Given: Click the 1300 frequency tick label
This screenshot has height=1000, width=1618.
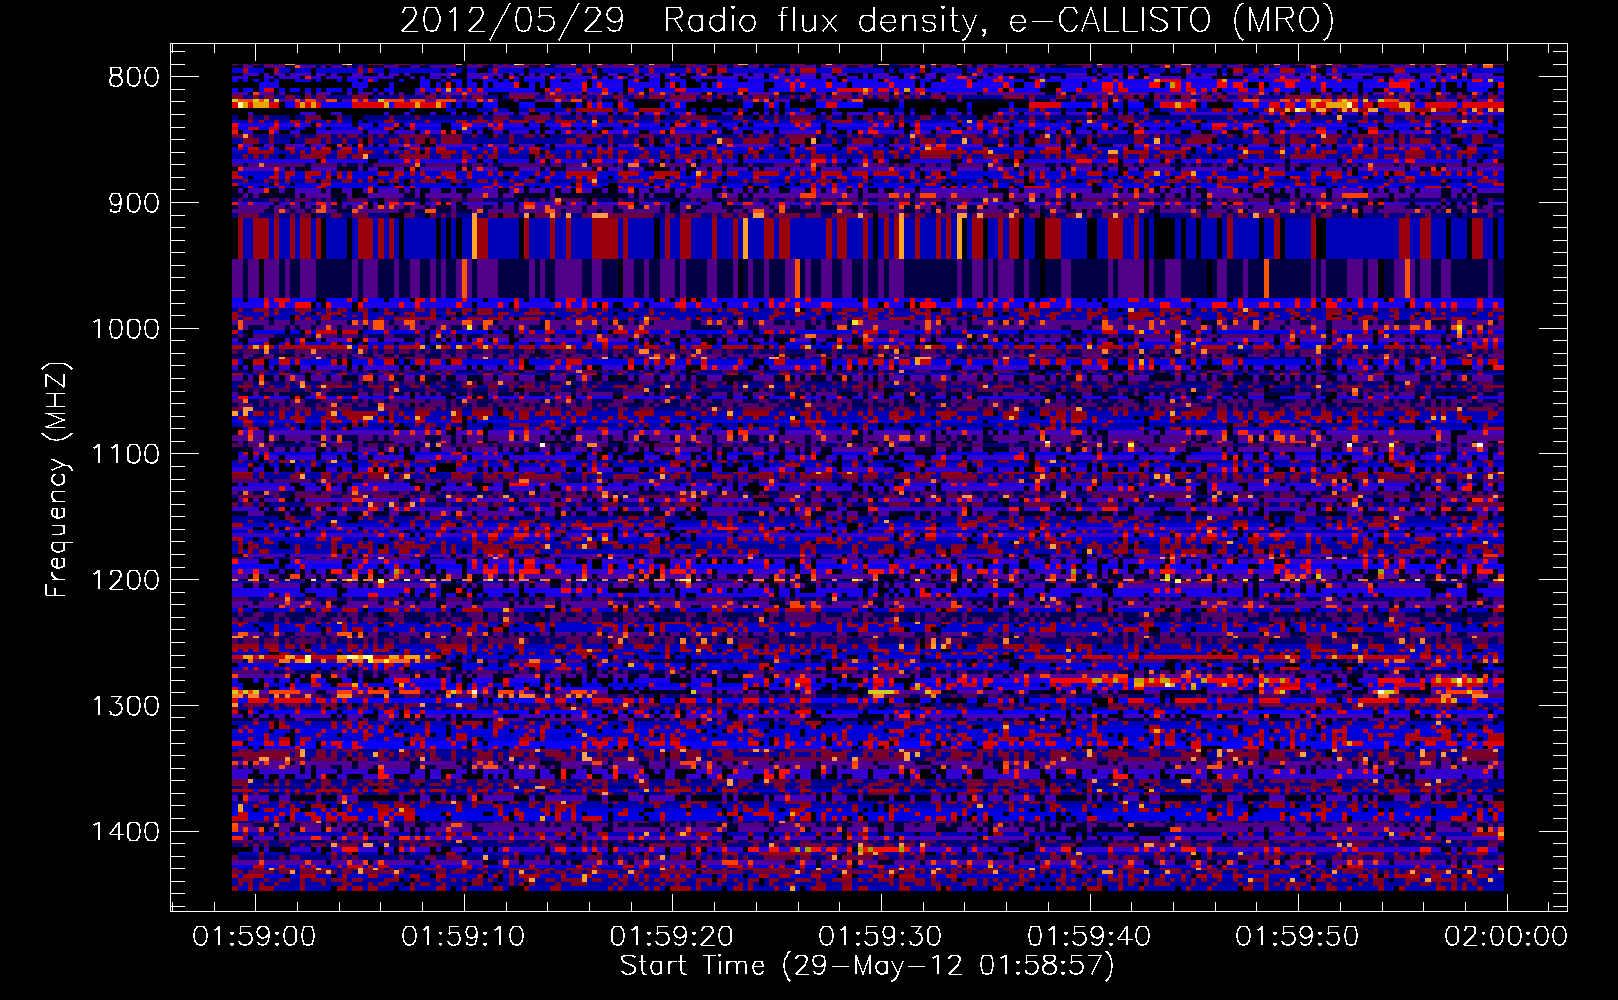Looking at the screenshot, I should 125,707.
